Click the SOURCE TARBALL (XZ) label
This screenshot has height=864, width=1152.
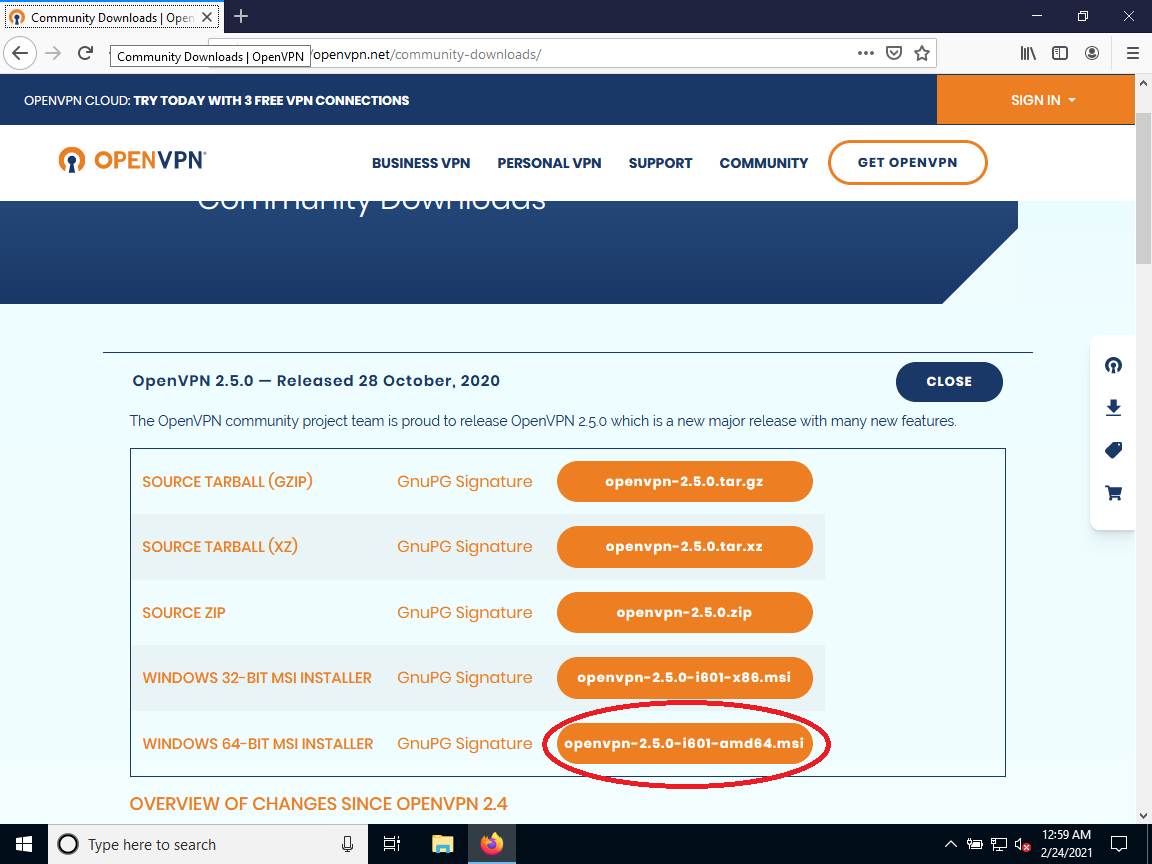[x=220, y=547]
